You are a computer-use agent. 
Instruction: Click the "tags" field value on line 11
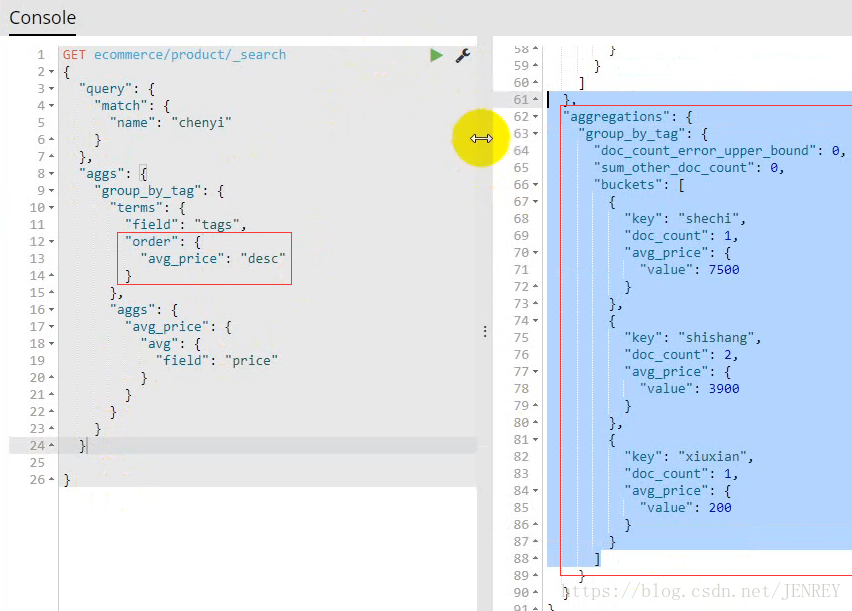coord(217,225)
